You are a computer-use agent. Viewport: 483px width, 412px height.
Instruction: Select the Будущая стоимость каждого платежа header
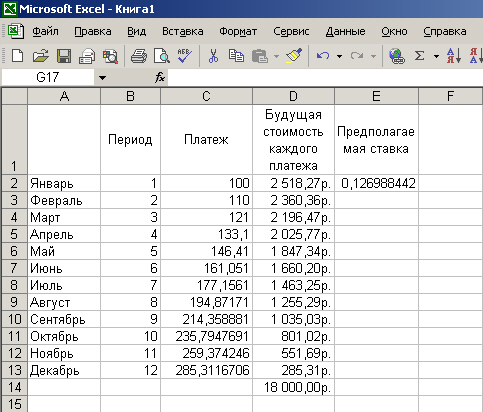pos(293,139)
